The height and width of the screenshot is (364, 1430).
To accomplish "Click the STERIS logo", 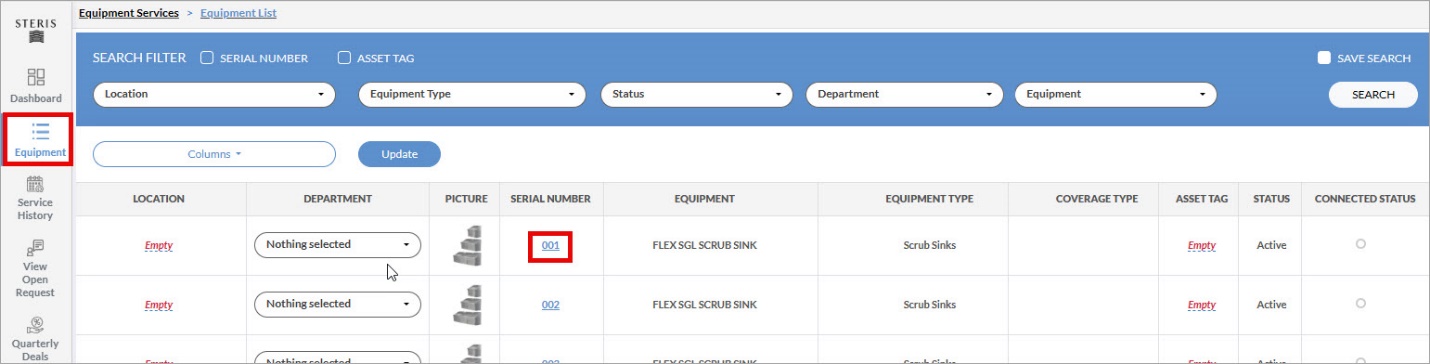I will 36,29.
